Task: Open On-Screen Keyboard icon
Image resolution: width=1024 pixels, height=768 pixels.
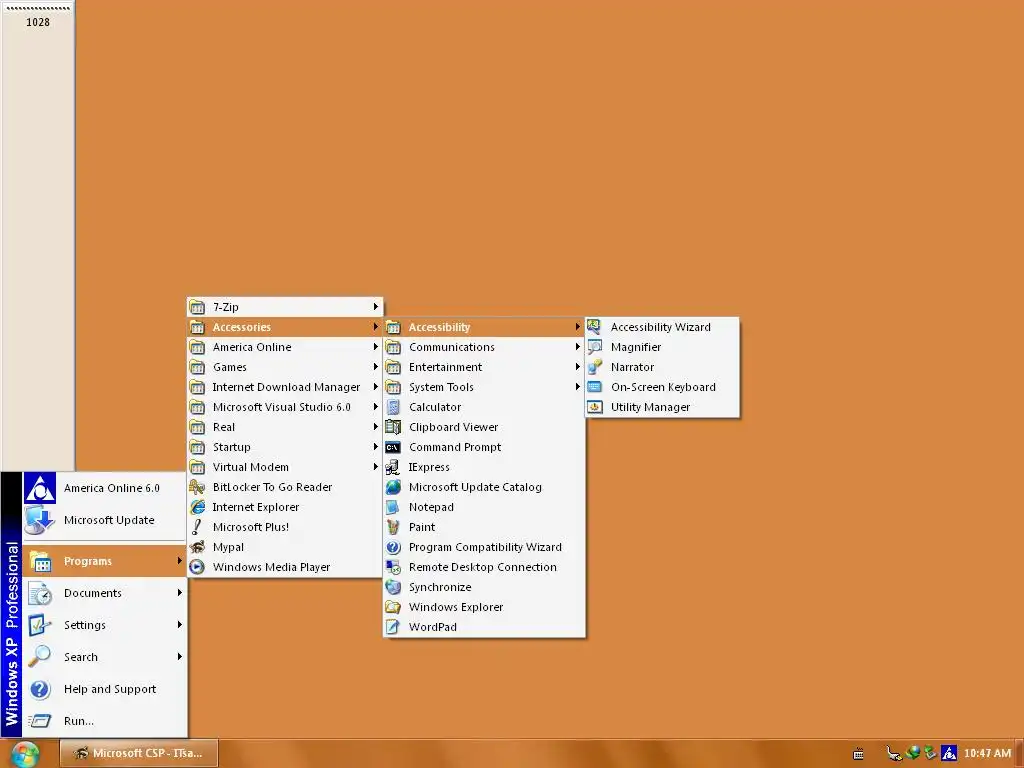Action: coord(594,387)
